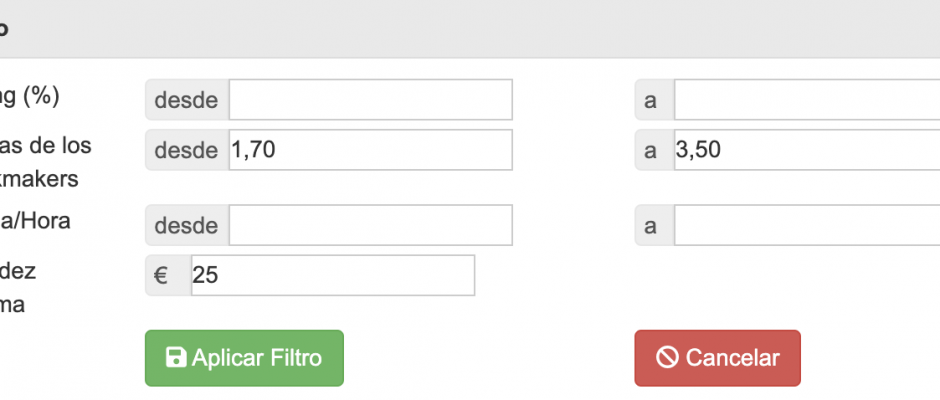Focus the Hora row's empty 'desde' field
Screen dimensions: 940x400
[x=370, y=225]
